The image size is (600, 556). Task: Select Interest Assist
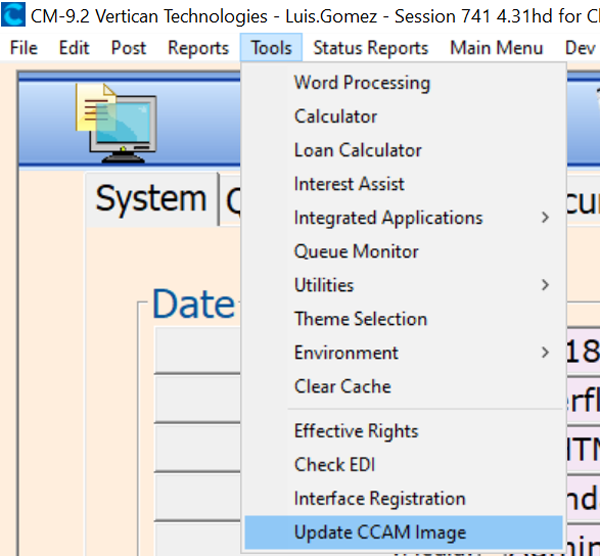click(404, 184)
